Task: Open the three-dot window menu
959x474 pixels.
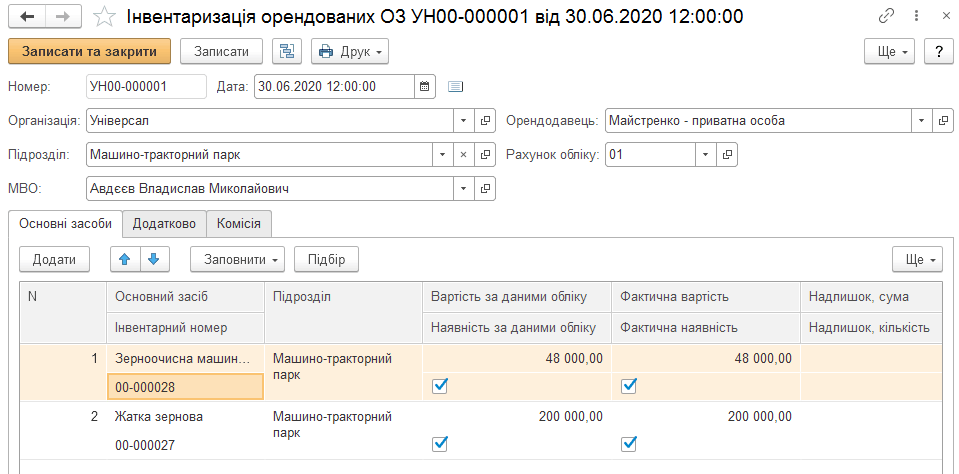Action: (916, 17)
